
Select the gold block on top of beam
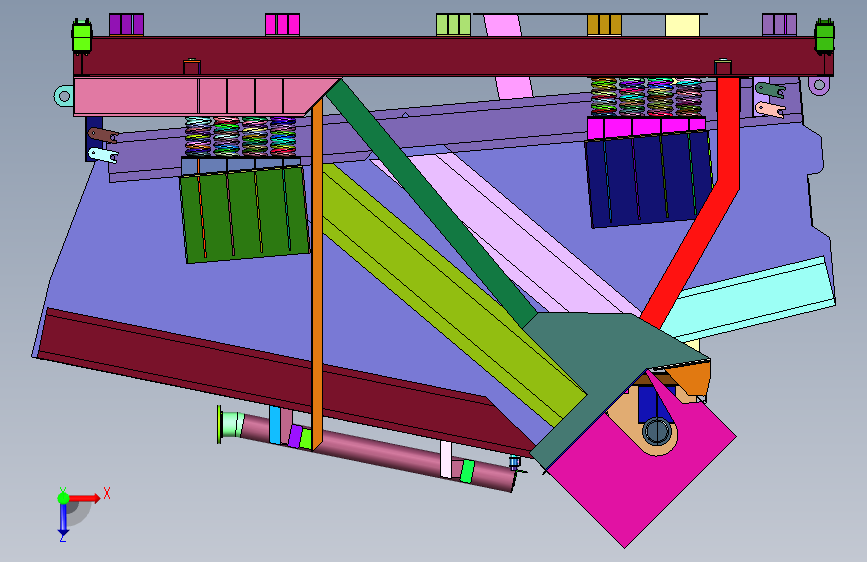(x=604, y=25)
